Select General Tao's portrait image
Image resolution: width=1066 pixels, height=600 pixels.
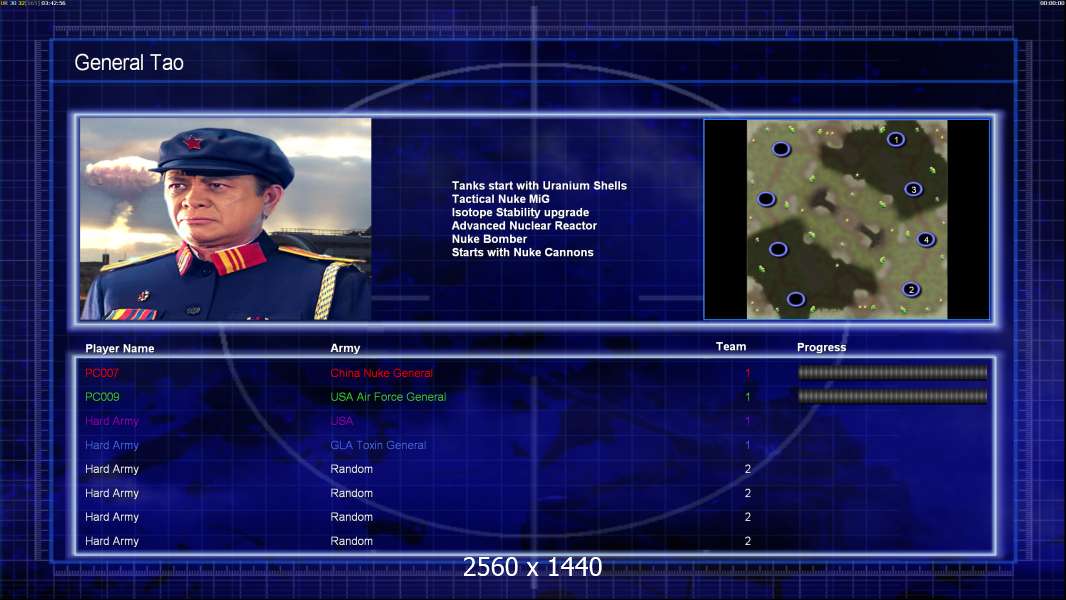pyautogui.click(x=226, y=219)
